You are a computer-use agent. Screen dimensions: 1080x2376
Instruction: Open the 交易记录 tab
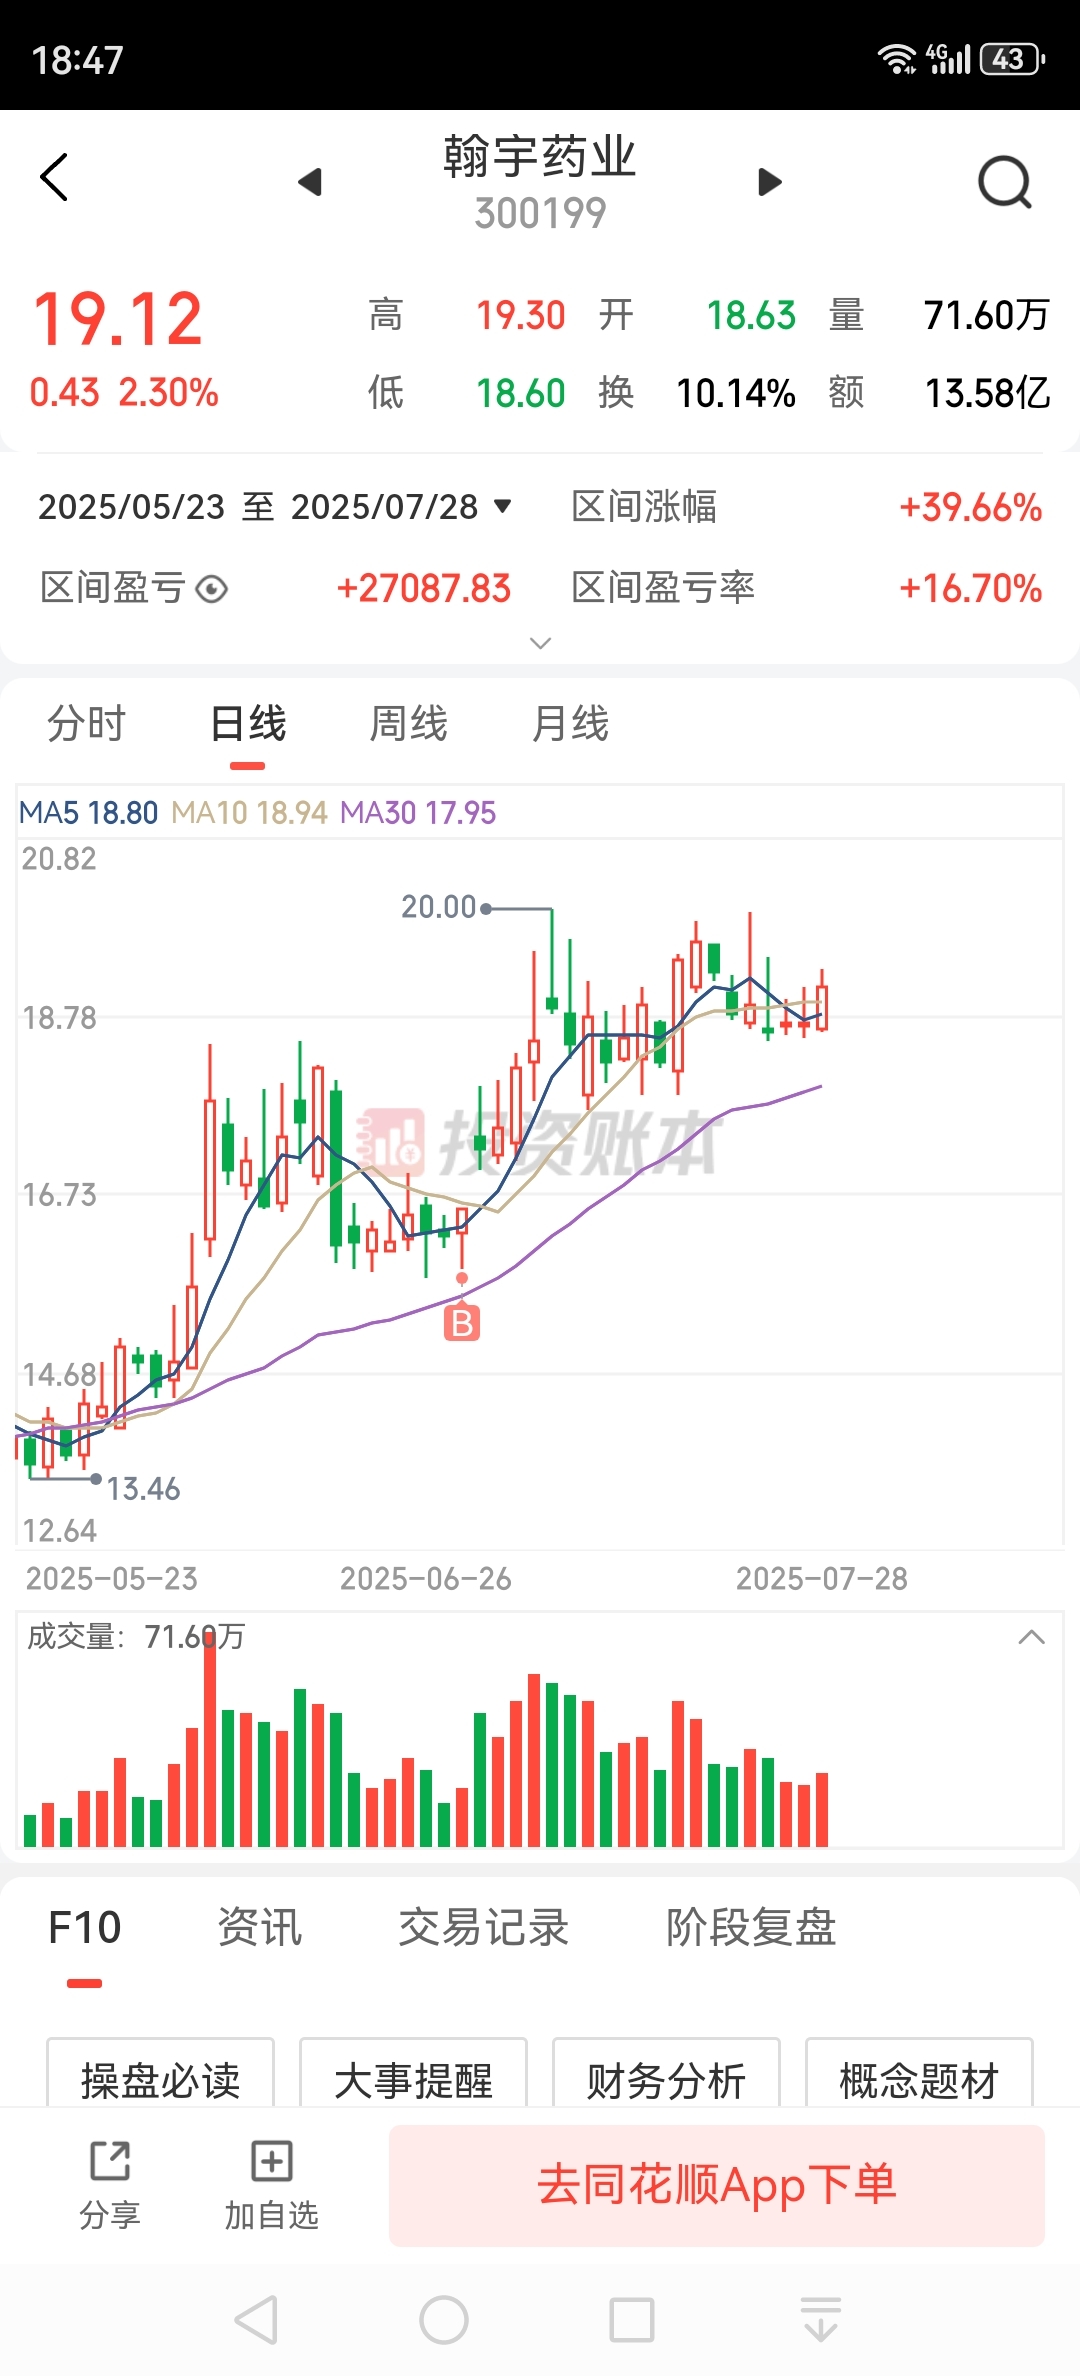[x=484, y=1927]
